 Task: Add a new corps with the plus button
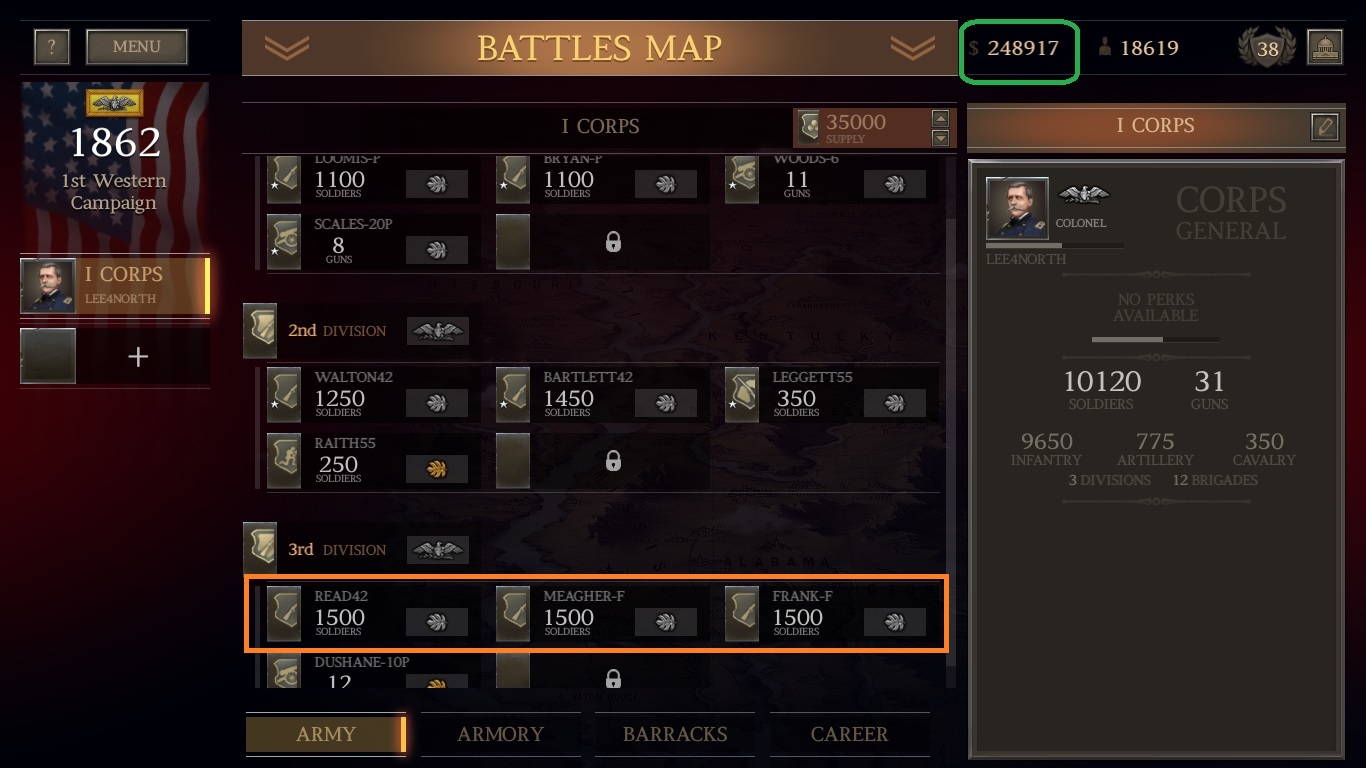(x=138, y=357)
